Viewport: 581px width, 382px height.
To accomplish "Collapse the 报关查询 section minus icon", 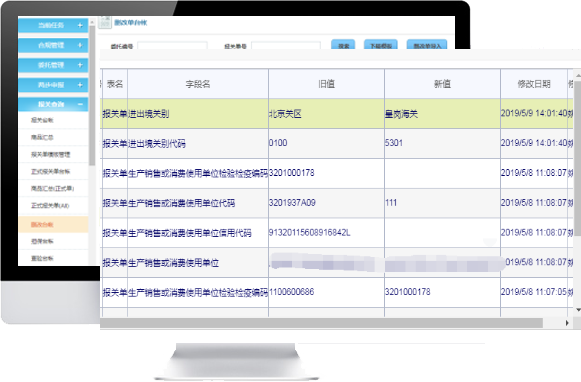I will (x=80, y=104).
